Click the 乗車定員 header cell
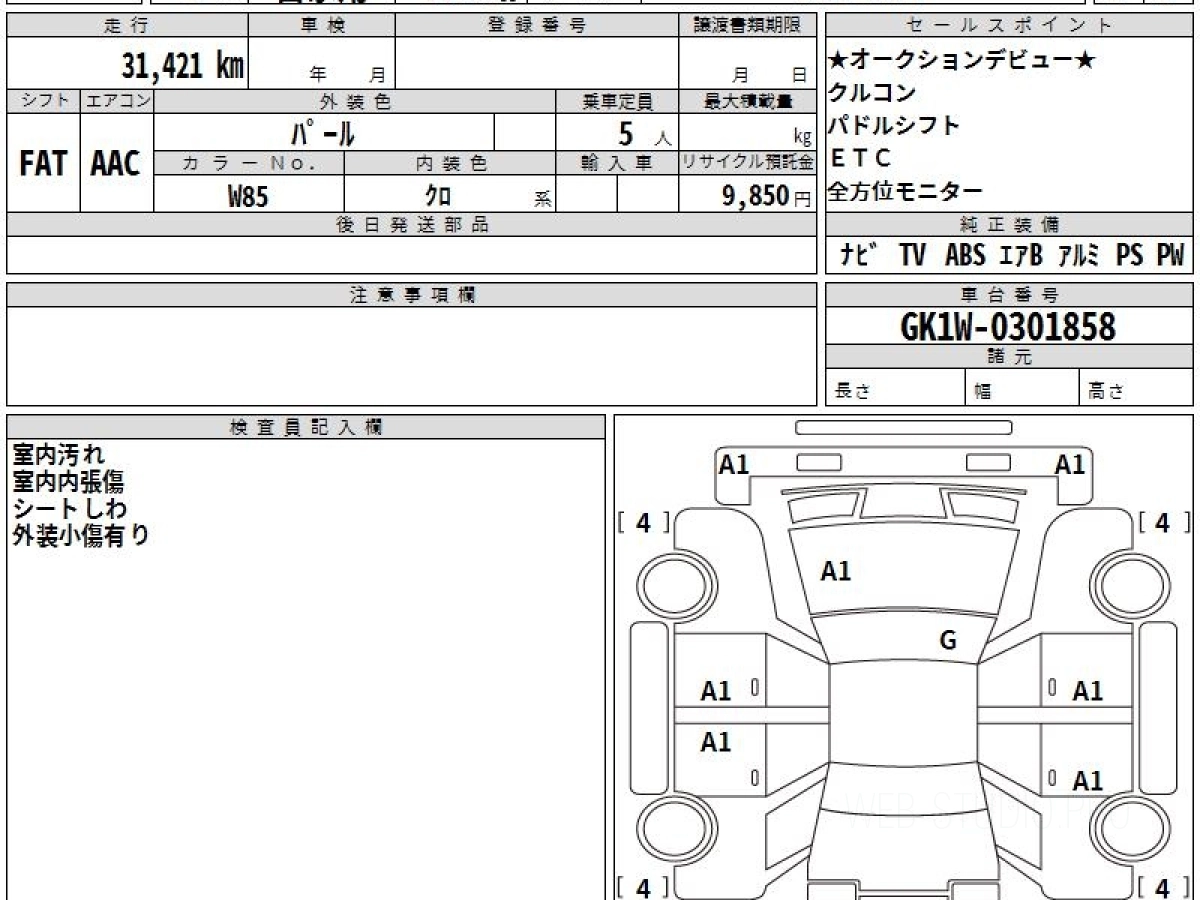The image size is (1200, 900). point(617,101)
